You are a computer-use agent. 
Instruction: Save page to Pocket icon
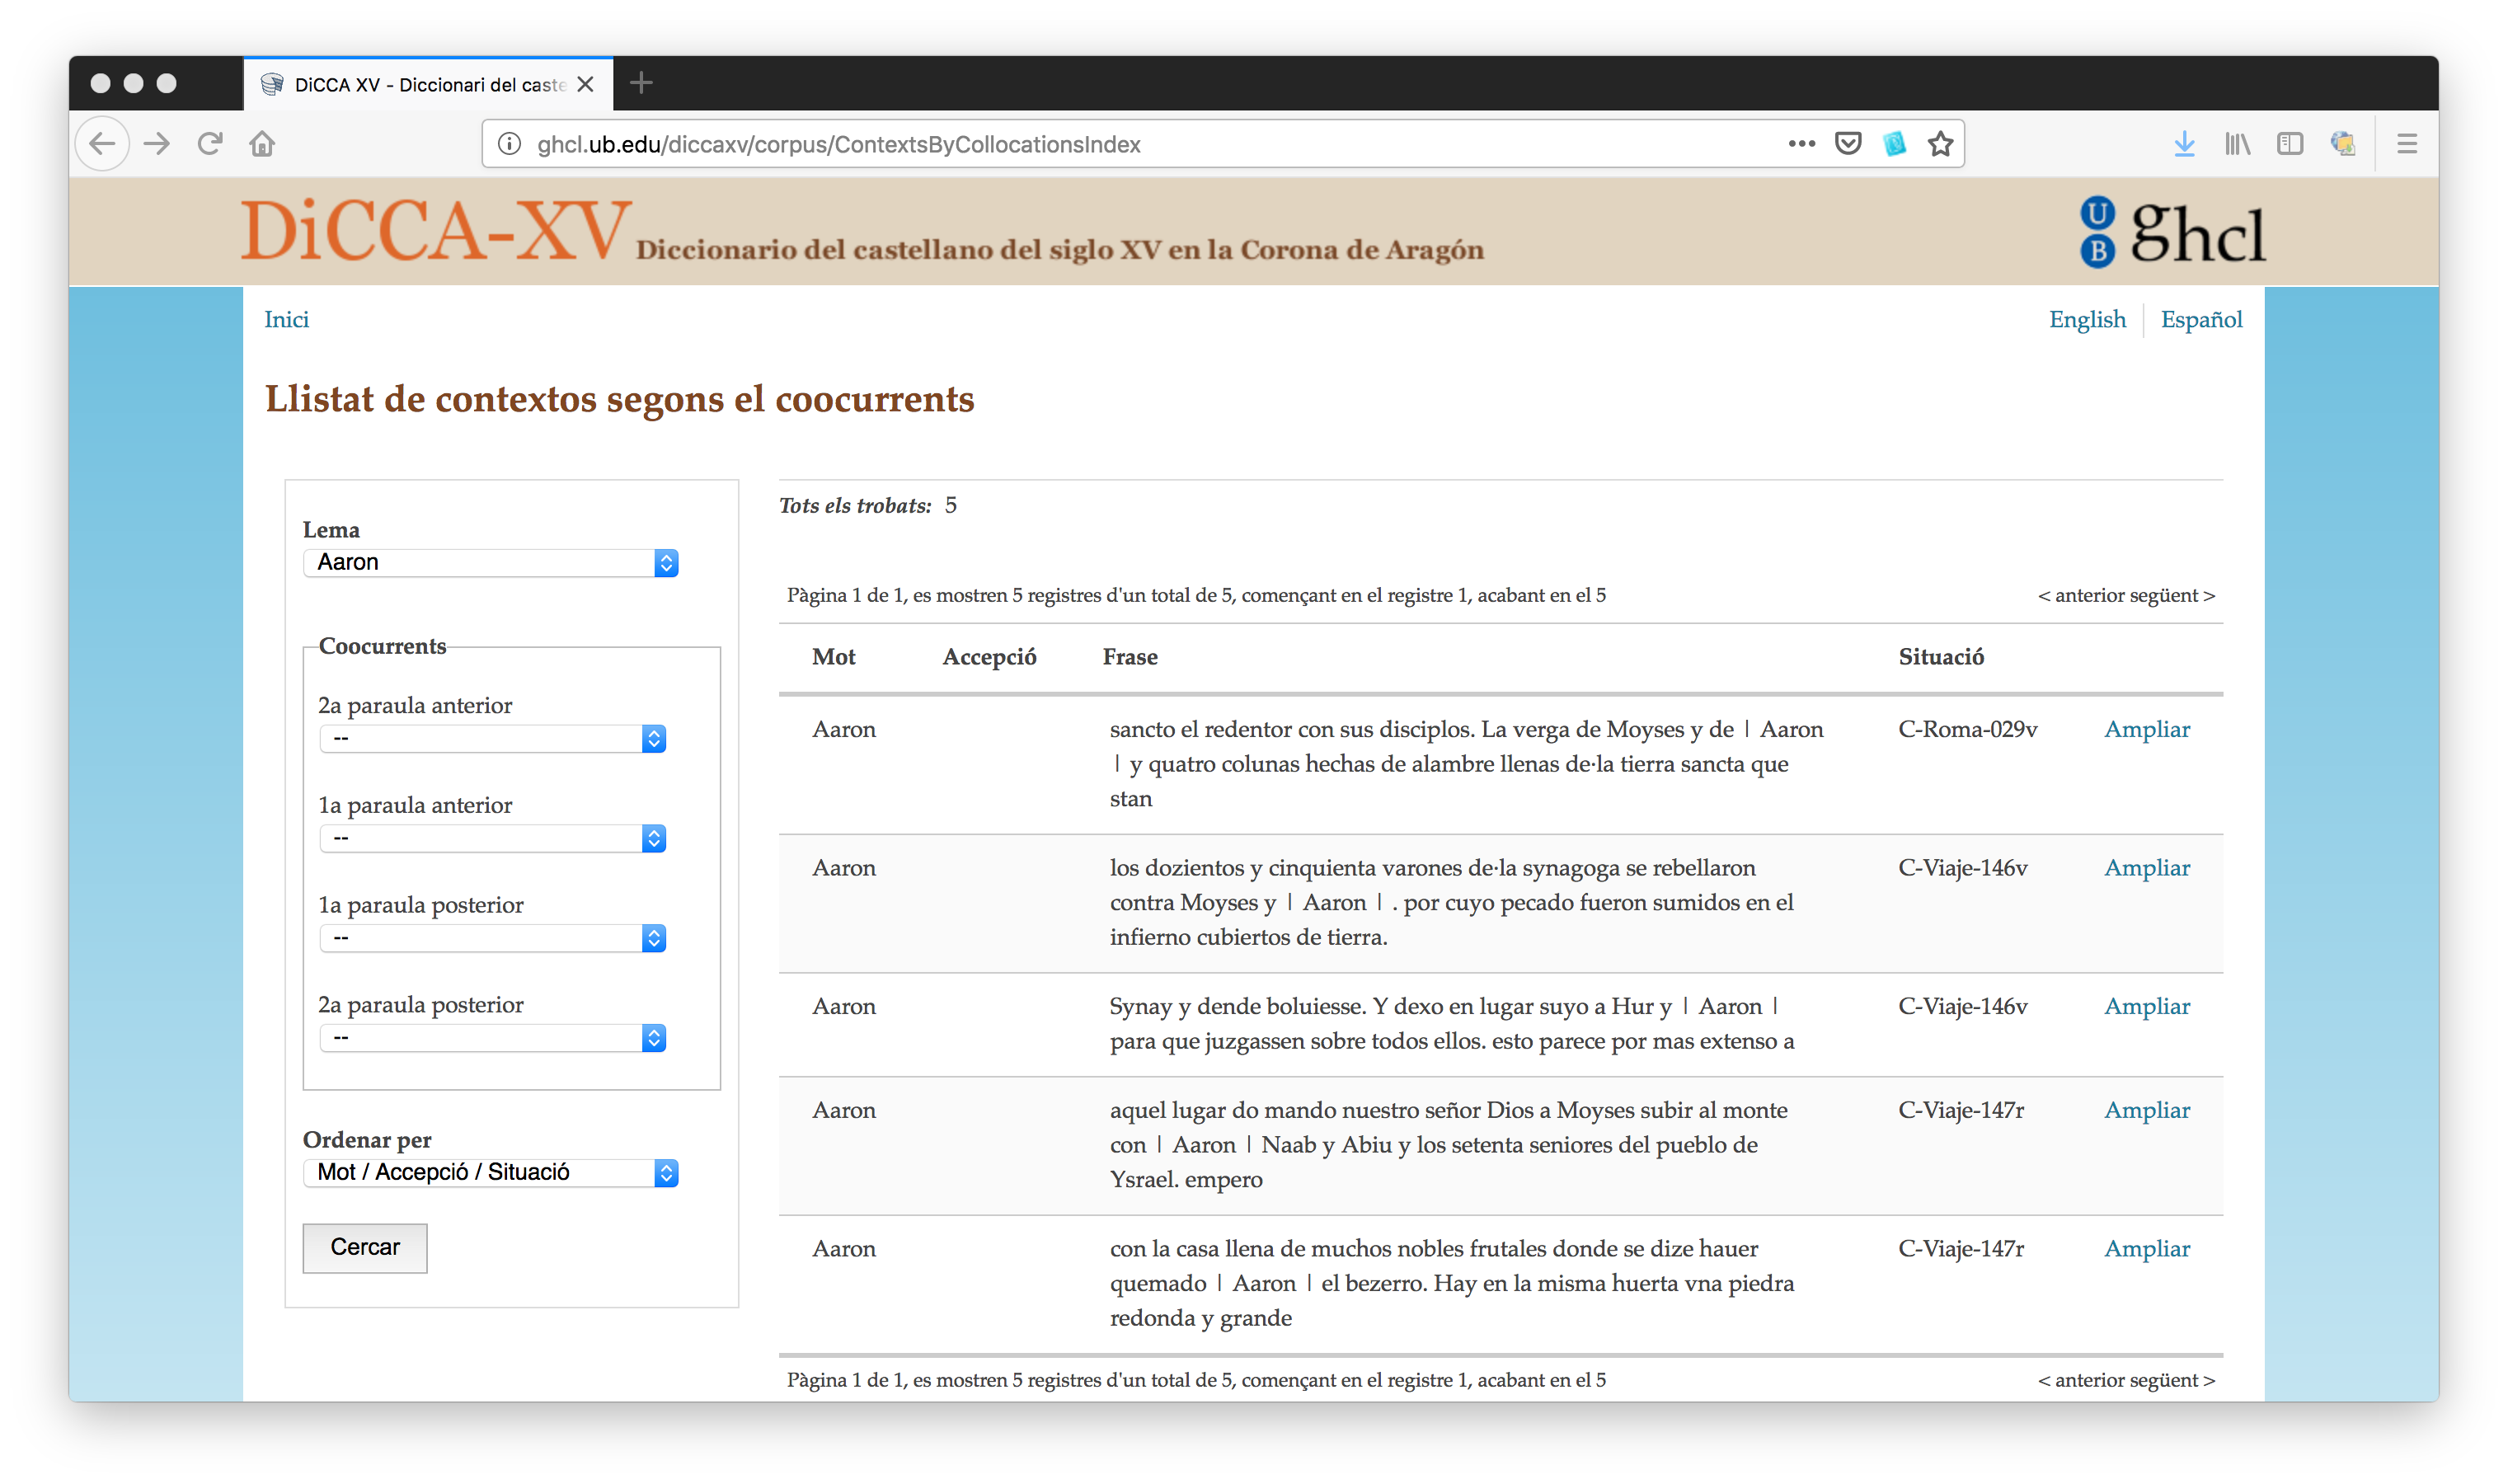(1848, 144)
